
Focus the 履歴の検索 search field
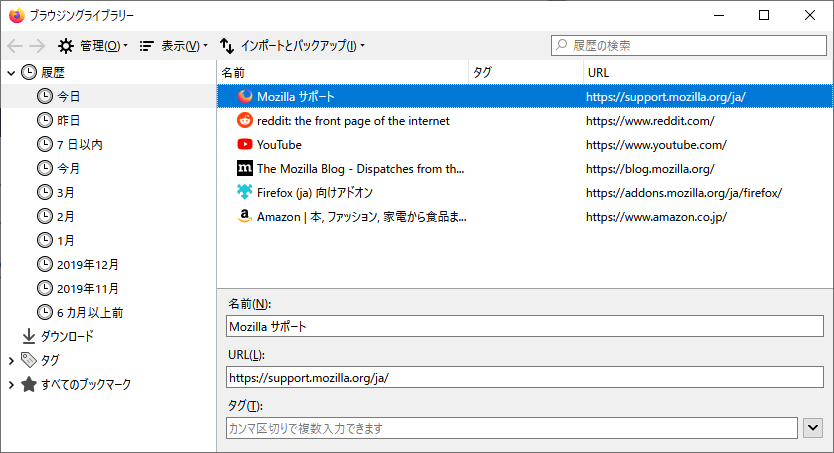point(689,46)
